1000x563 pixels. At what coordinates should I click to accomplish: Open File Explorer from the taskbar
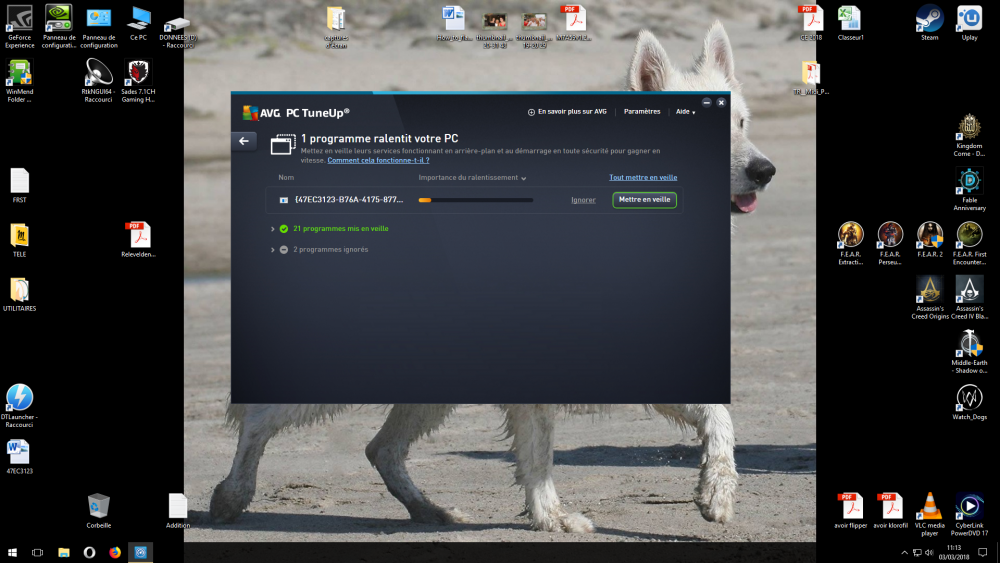pos(64,552)
